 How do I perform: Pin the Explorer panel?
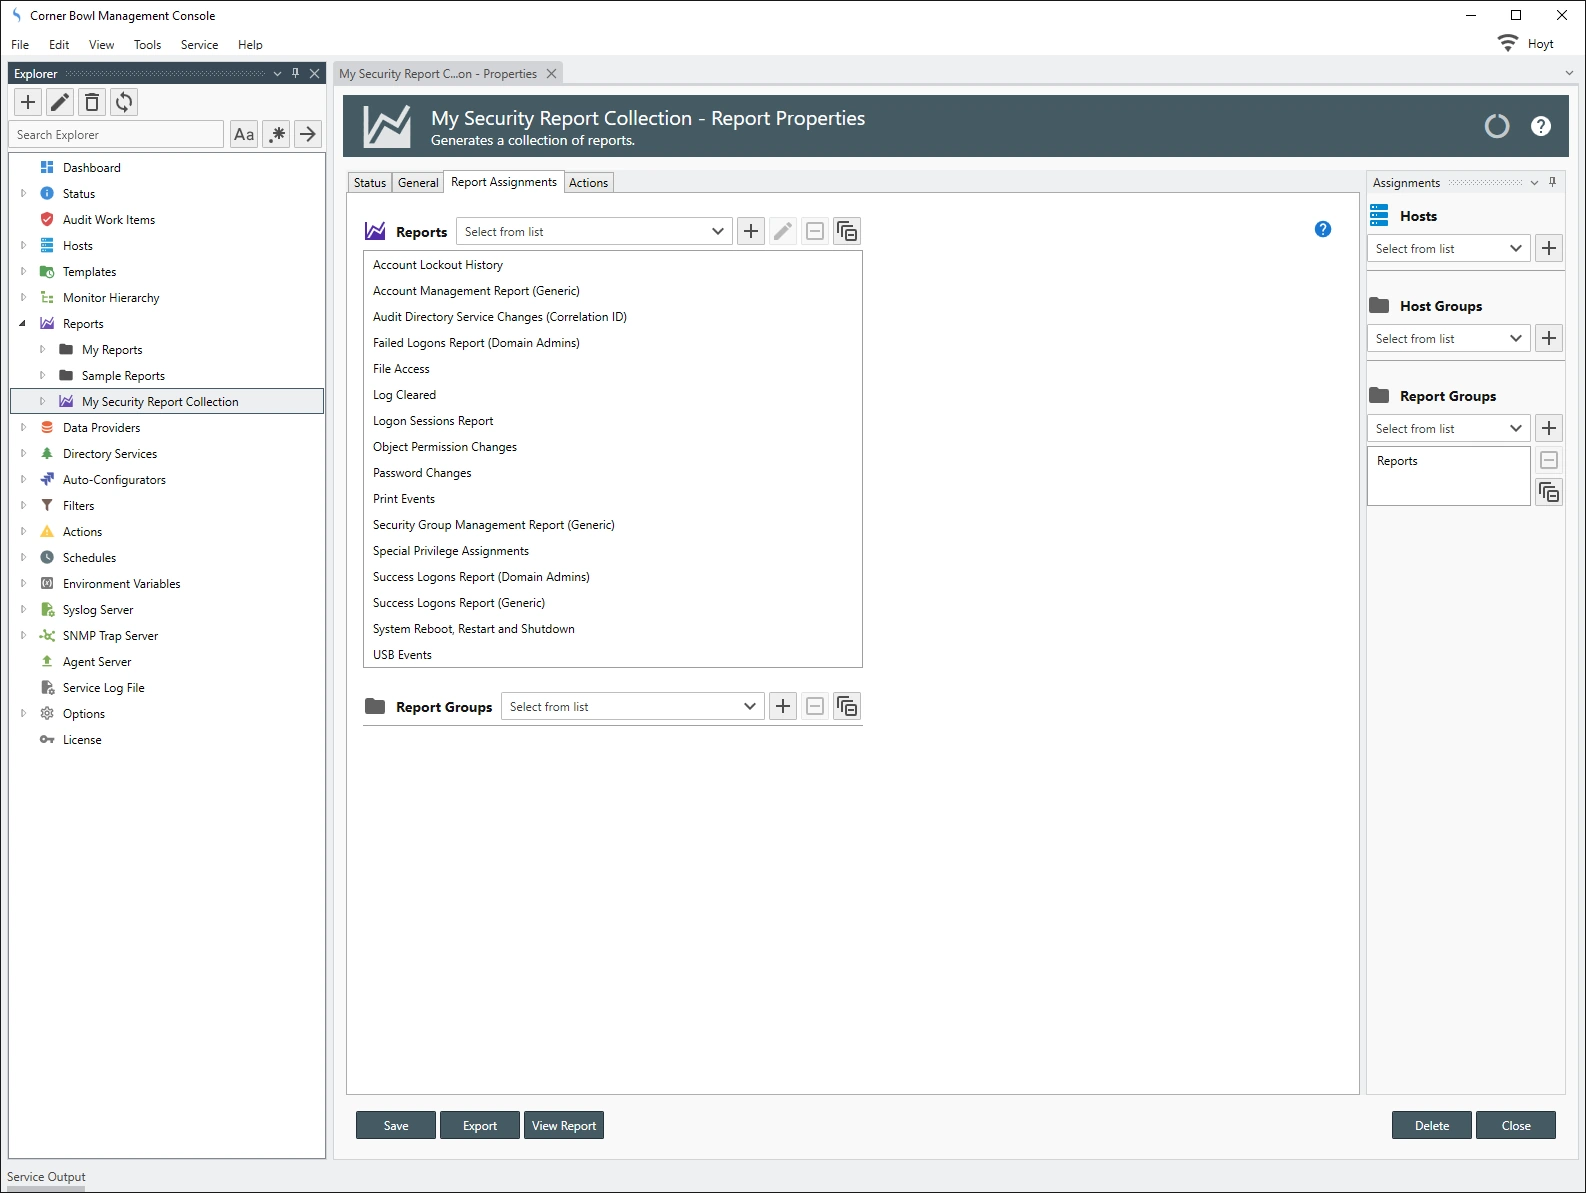coord(295,73)
